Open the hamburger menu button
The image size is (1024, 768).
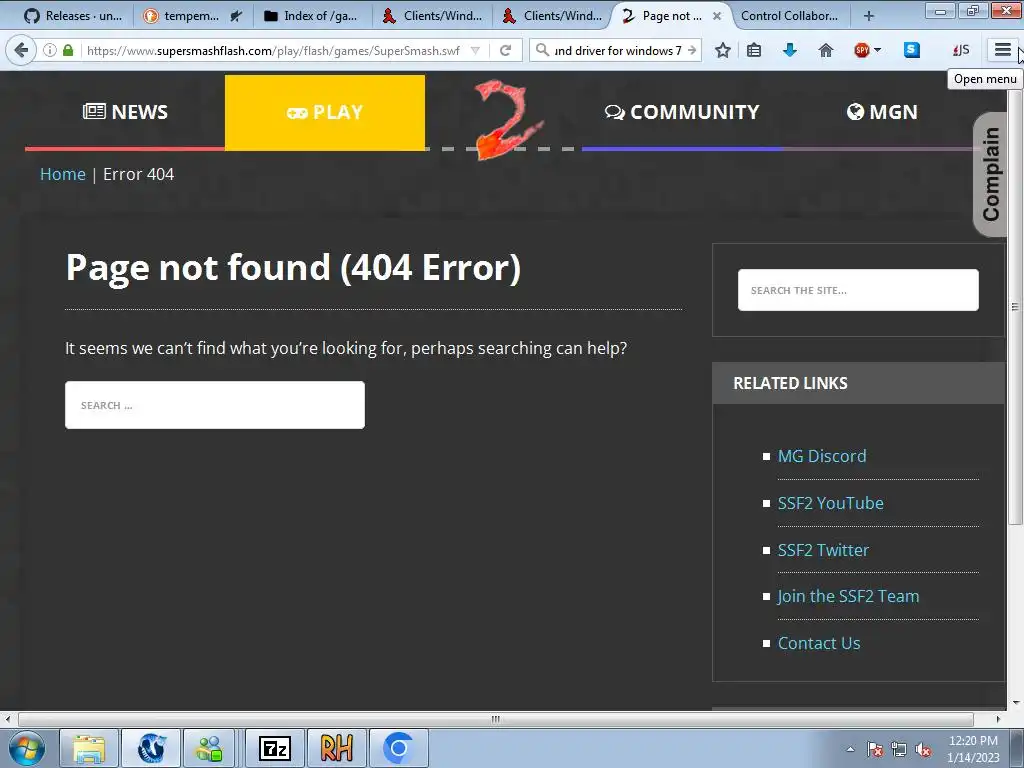coord(1002,50)
